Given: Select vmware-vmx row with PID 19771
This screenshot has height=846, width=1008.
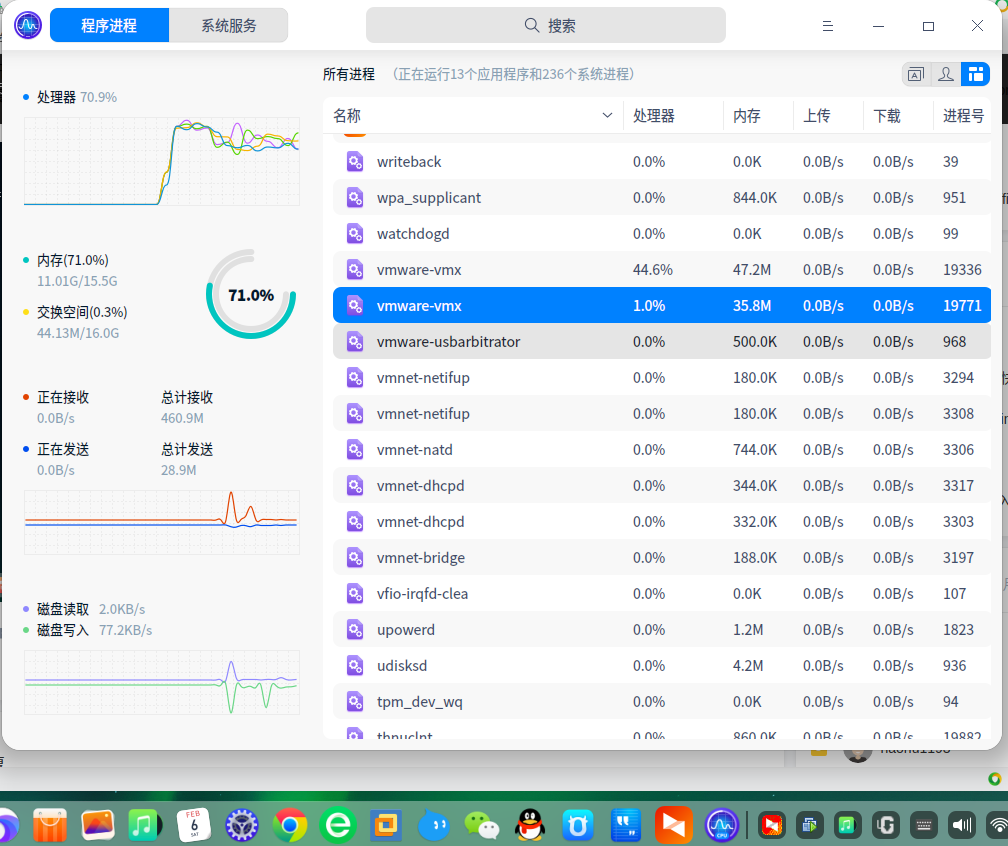Looking at the screenshot, I should (x=662, y=305).
